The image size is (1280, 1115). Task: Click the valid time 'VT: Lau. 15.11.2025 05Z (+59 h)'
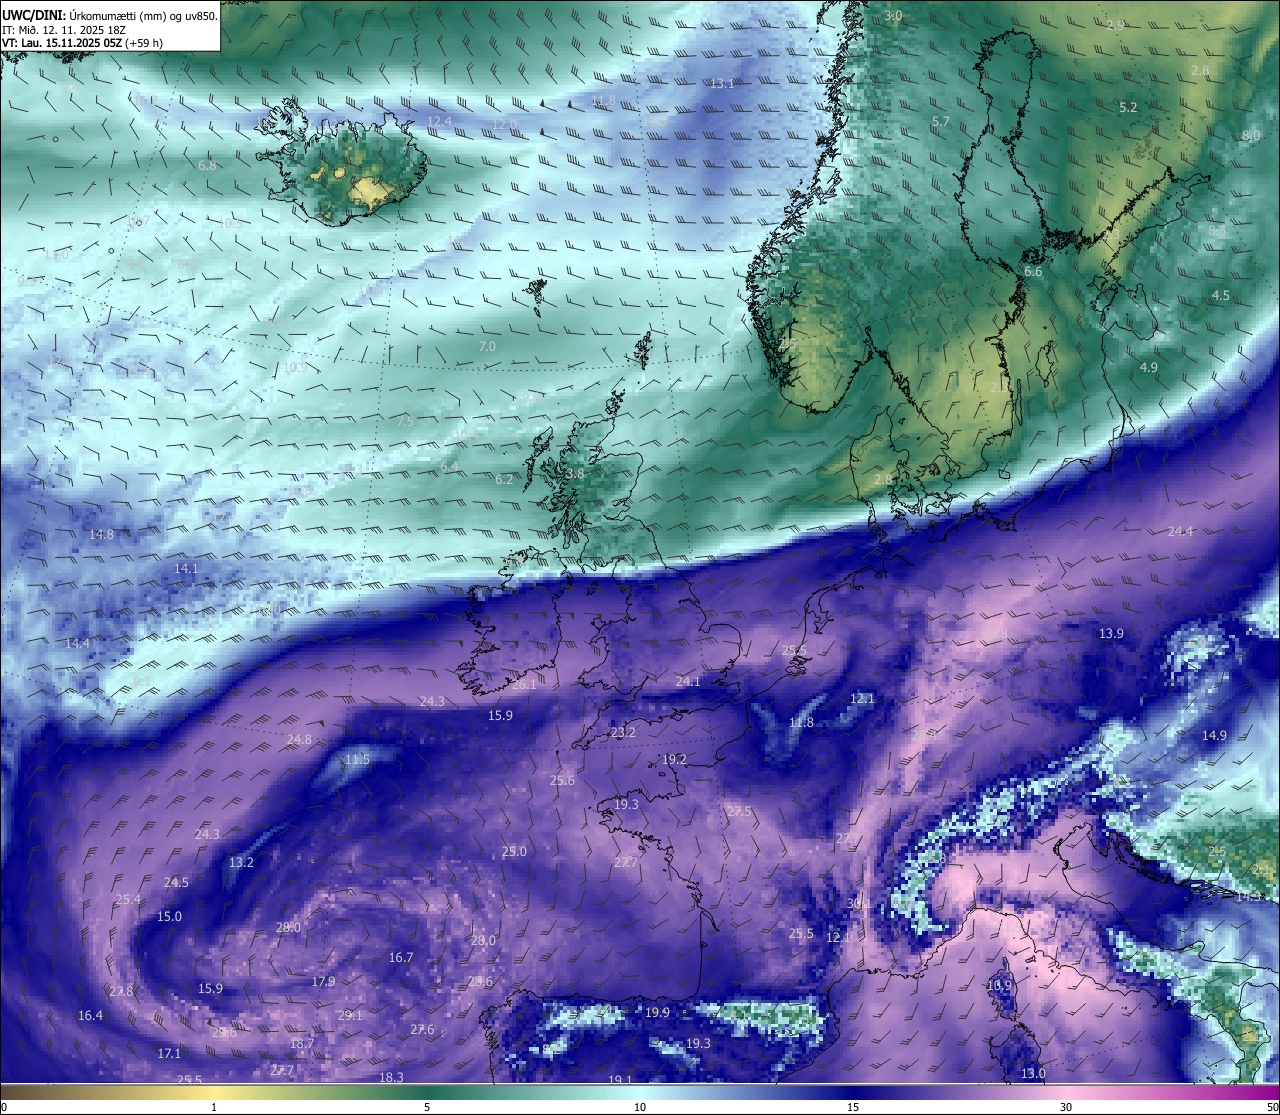click(83, 43)
